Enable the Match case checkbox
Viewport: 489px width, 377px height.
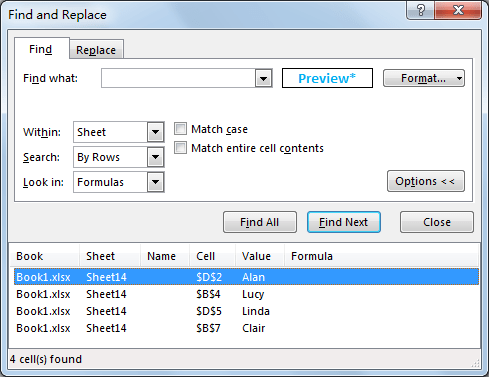[181, 129]
